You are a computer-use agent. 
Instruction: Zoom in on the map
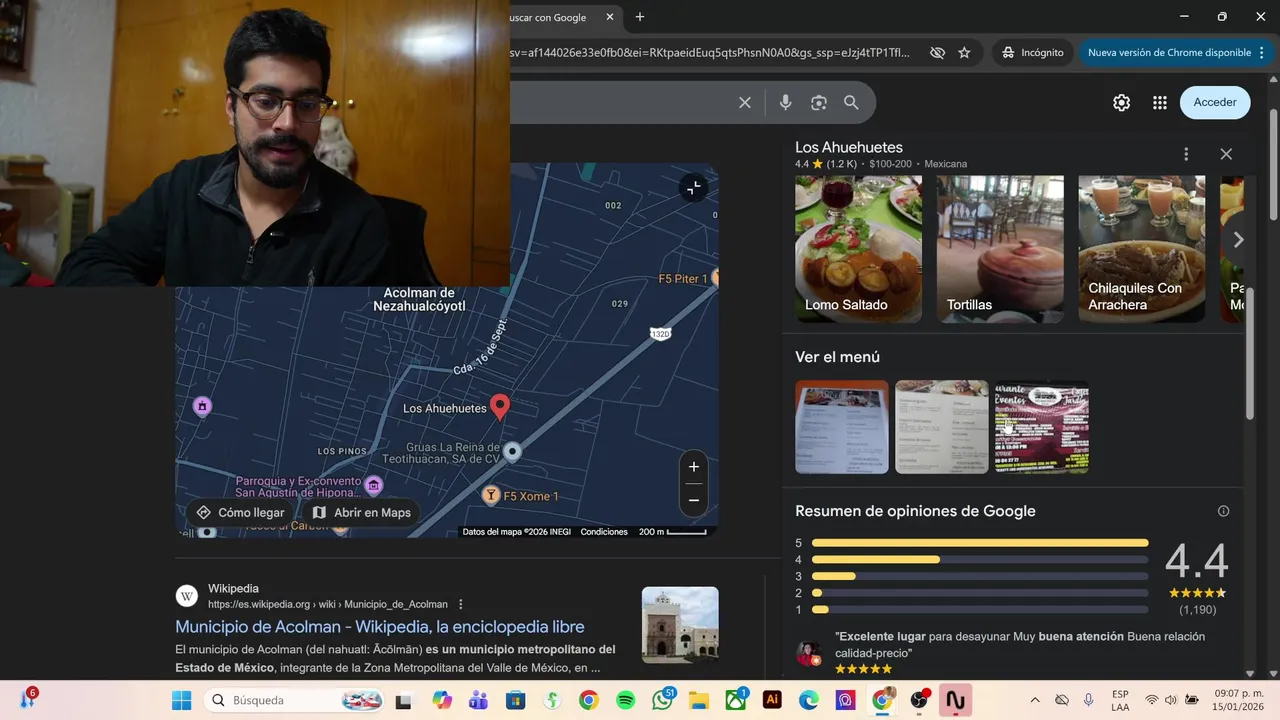coord(693,467)
